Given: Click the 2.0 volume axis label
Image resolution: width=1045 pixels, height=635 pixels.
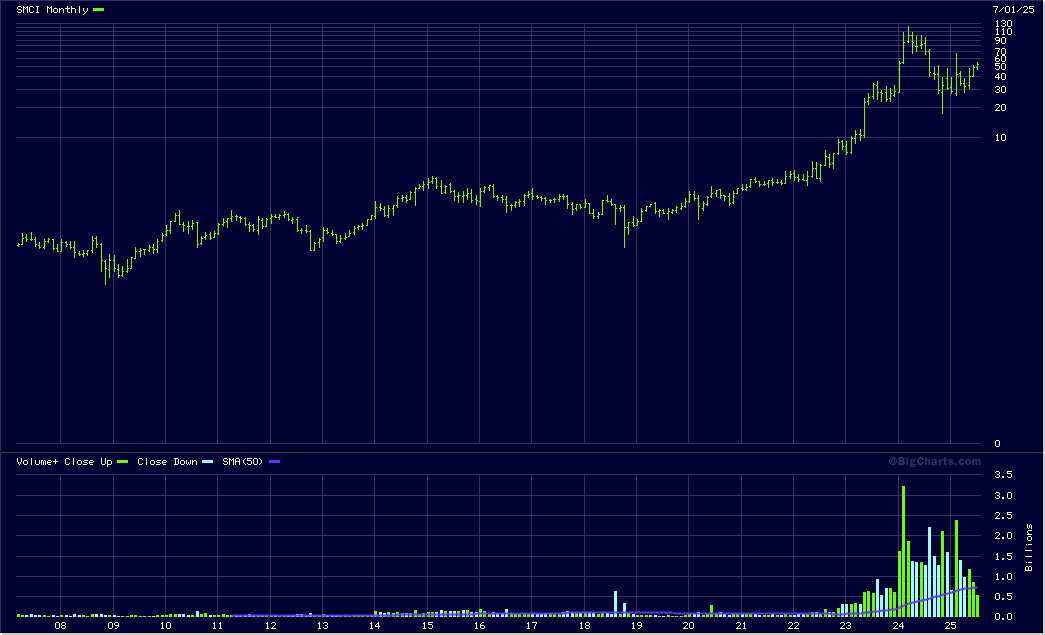Looking at the screenshot, I should (1003, 536).
